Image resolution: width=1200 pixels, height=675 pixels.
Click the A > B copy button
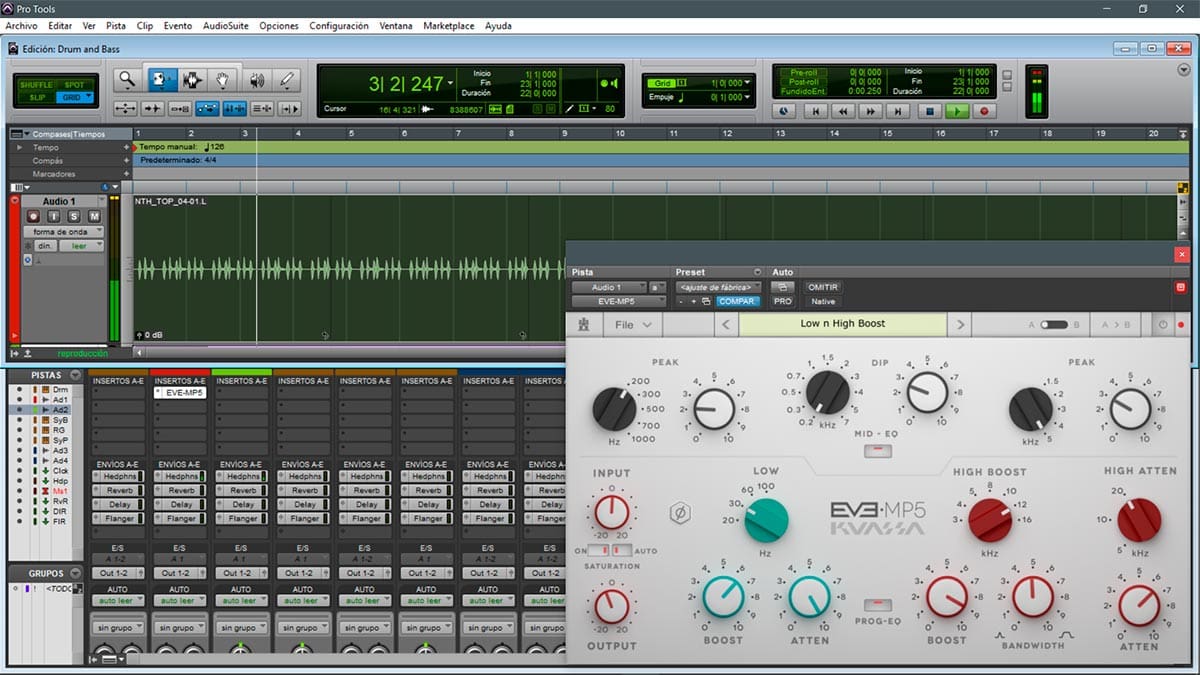point(1113,325)
